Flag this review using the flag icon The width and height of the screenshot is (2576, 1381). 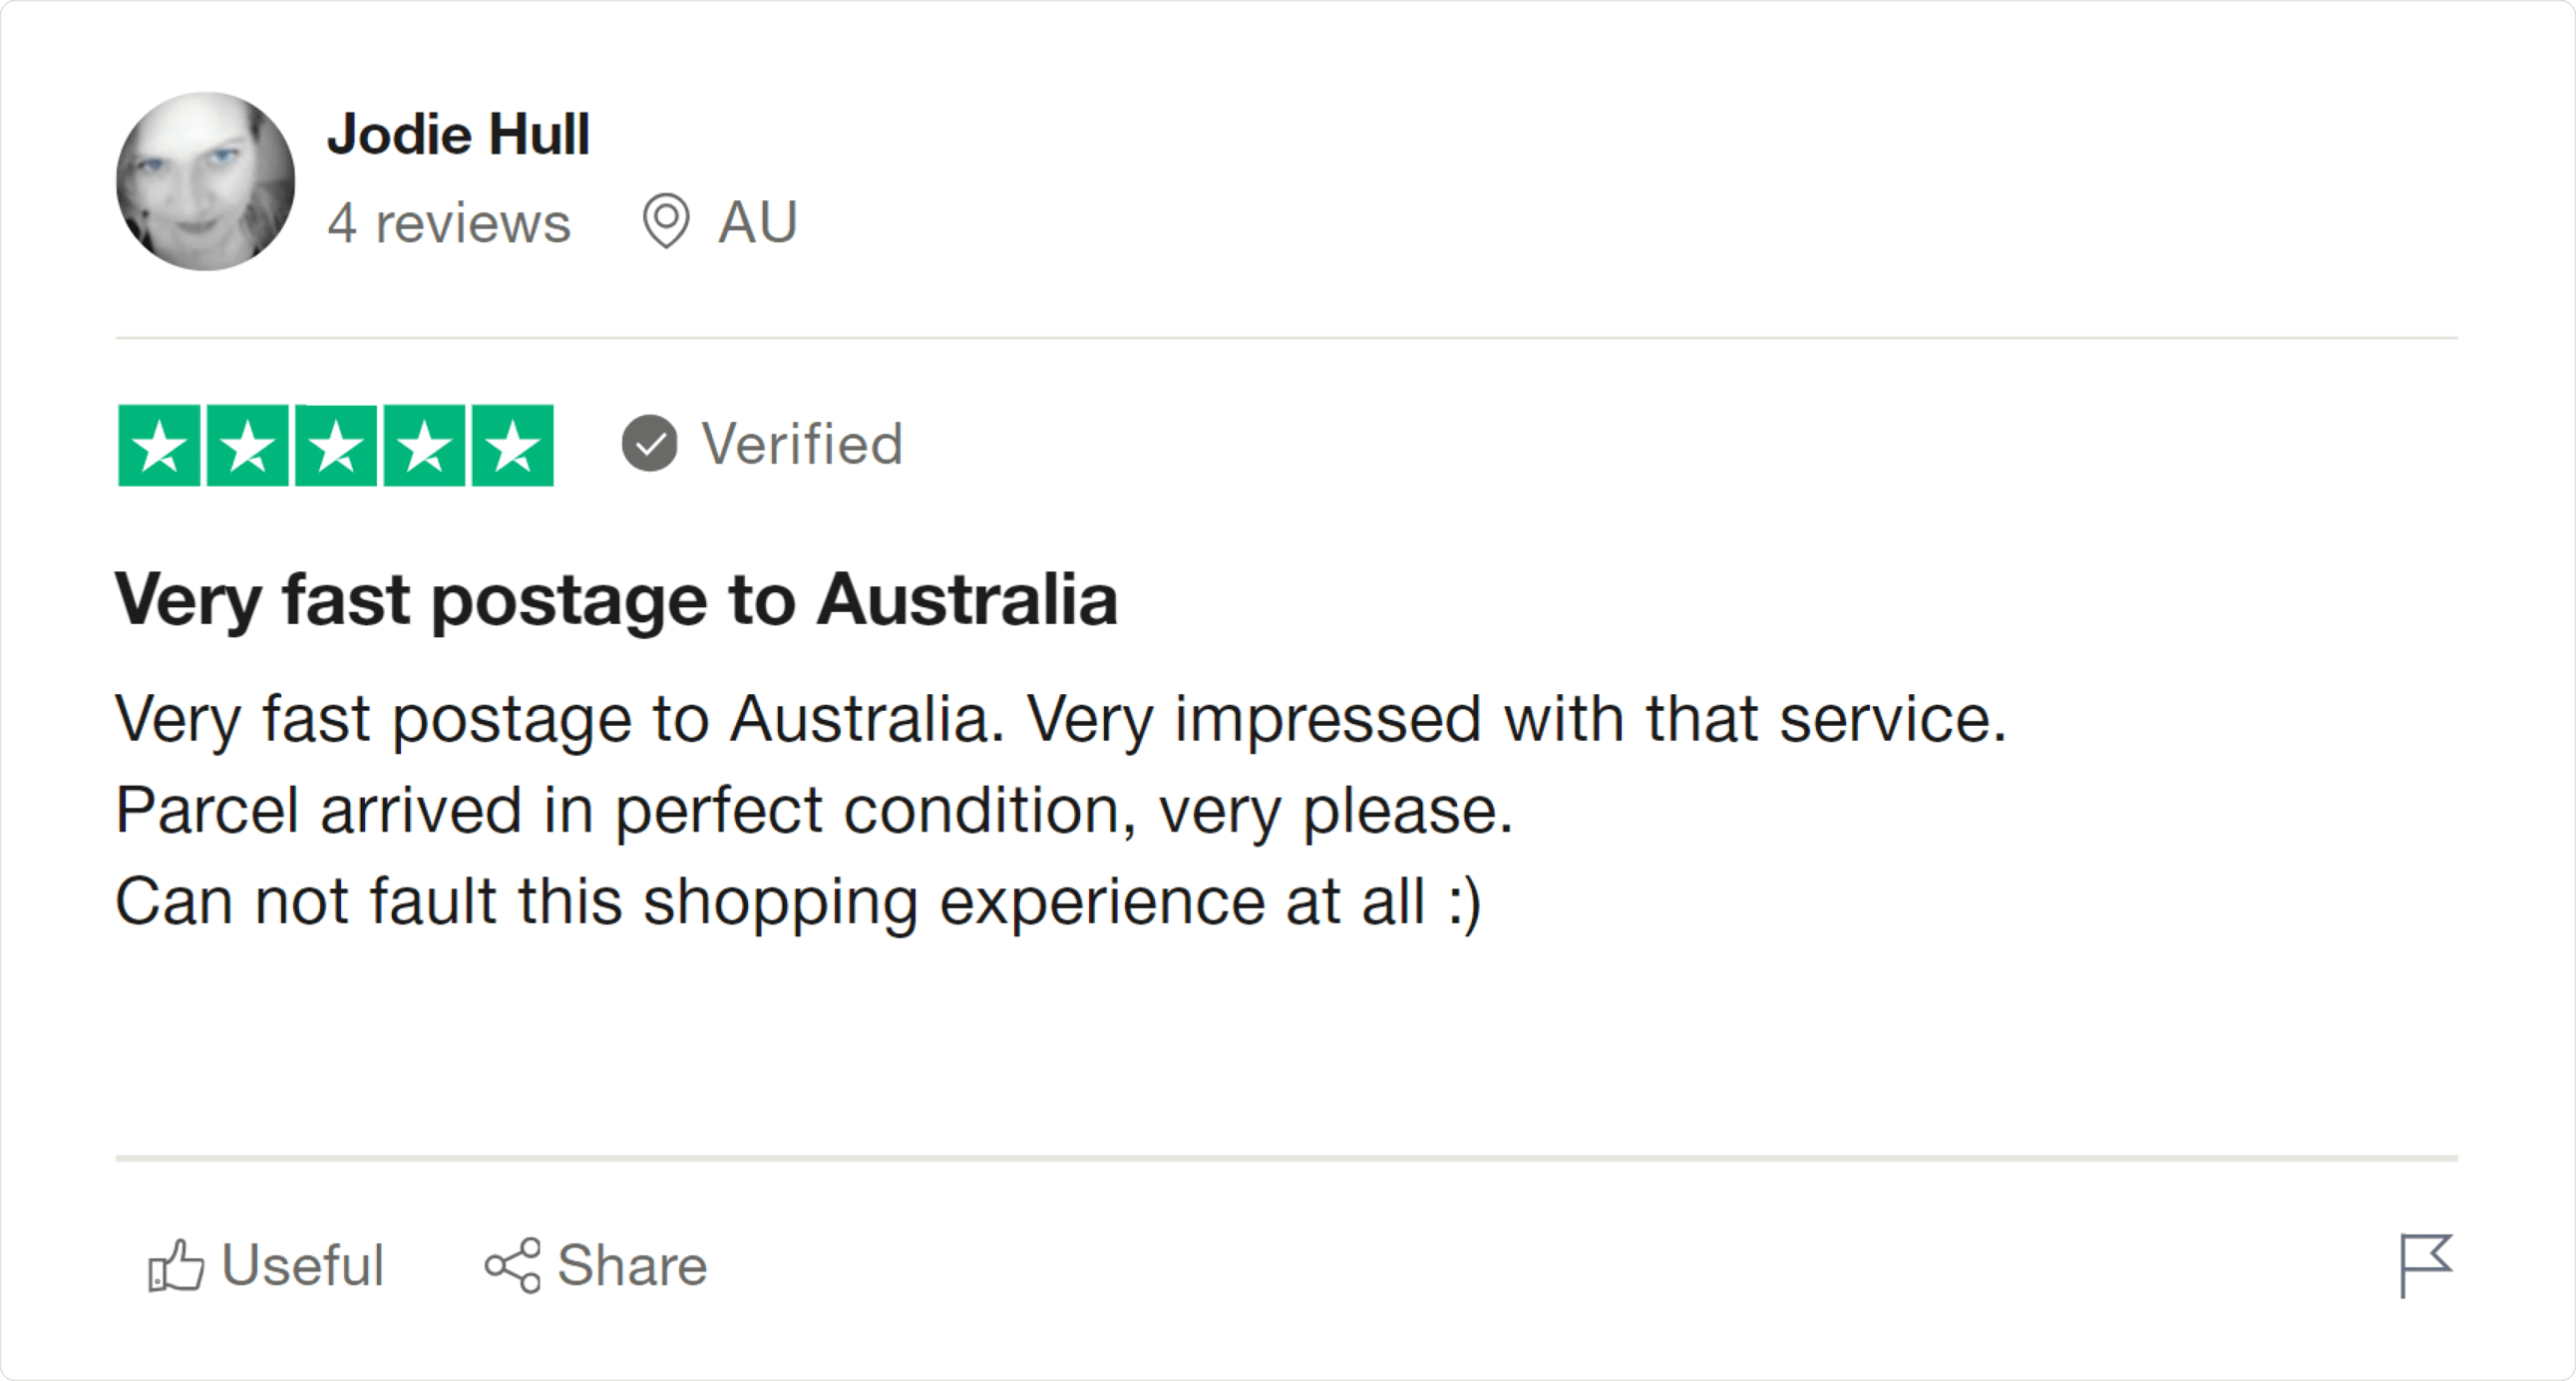[2426, 1264]
